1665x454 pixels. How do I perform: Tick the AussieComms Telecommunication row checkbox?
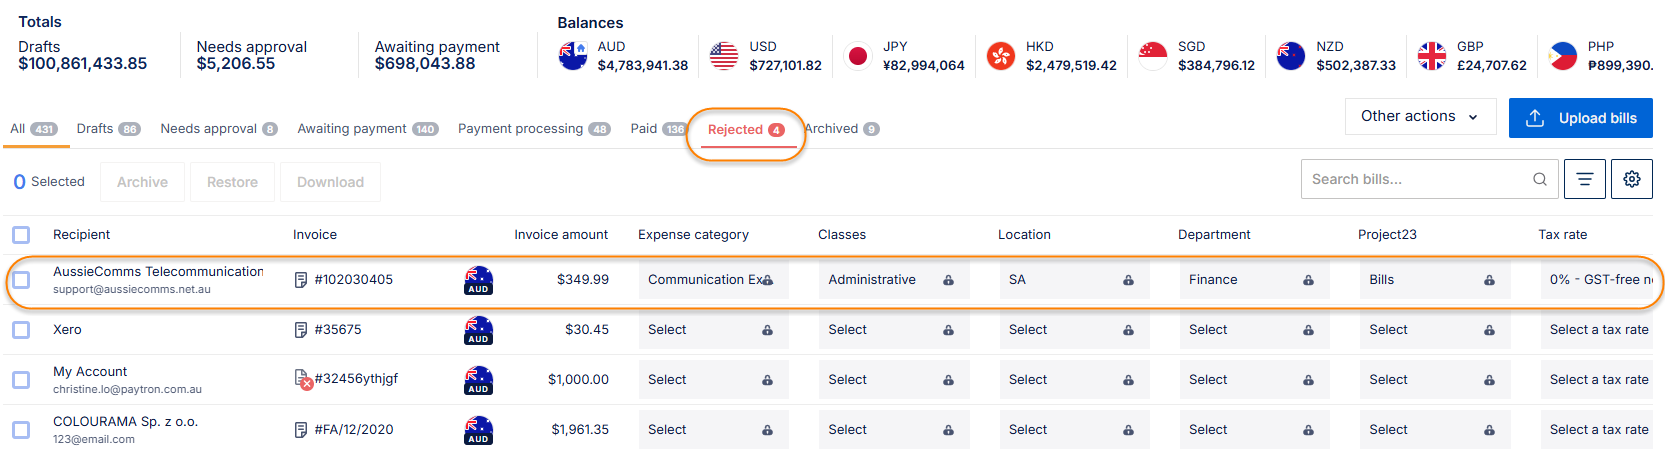pos(21,280)
